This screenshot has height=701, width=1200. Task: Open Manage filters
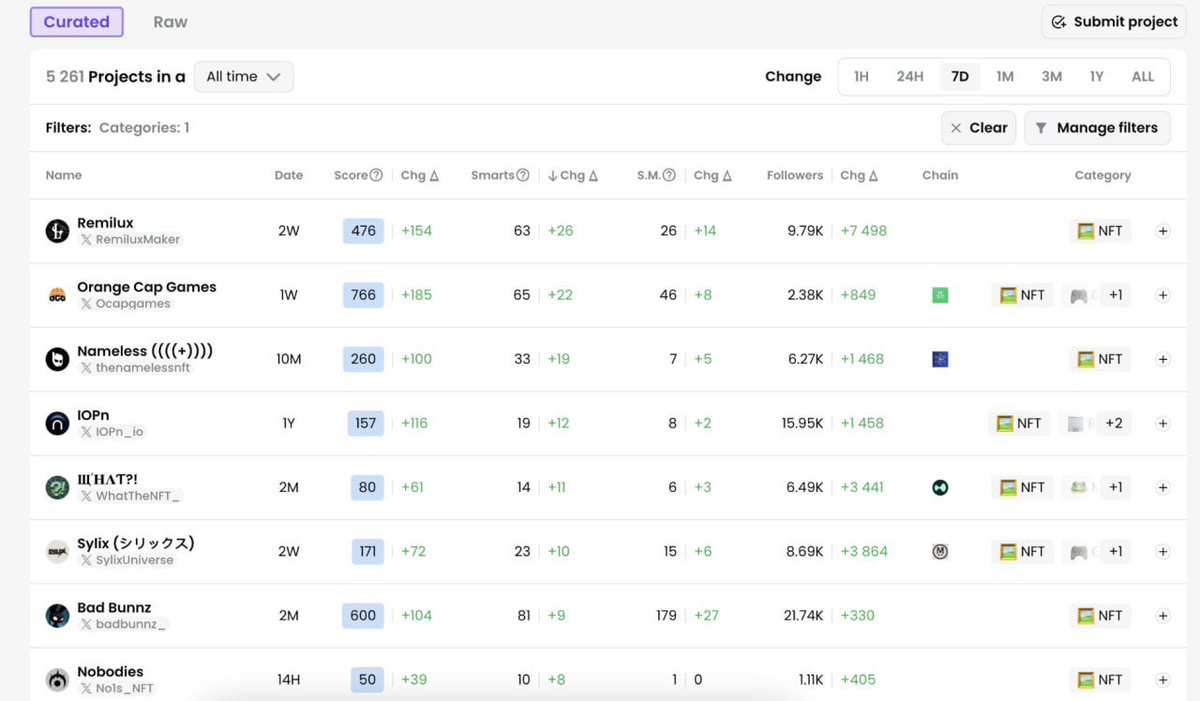[1097, 128]
